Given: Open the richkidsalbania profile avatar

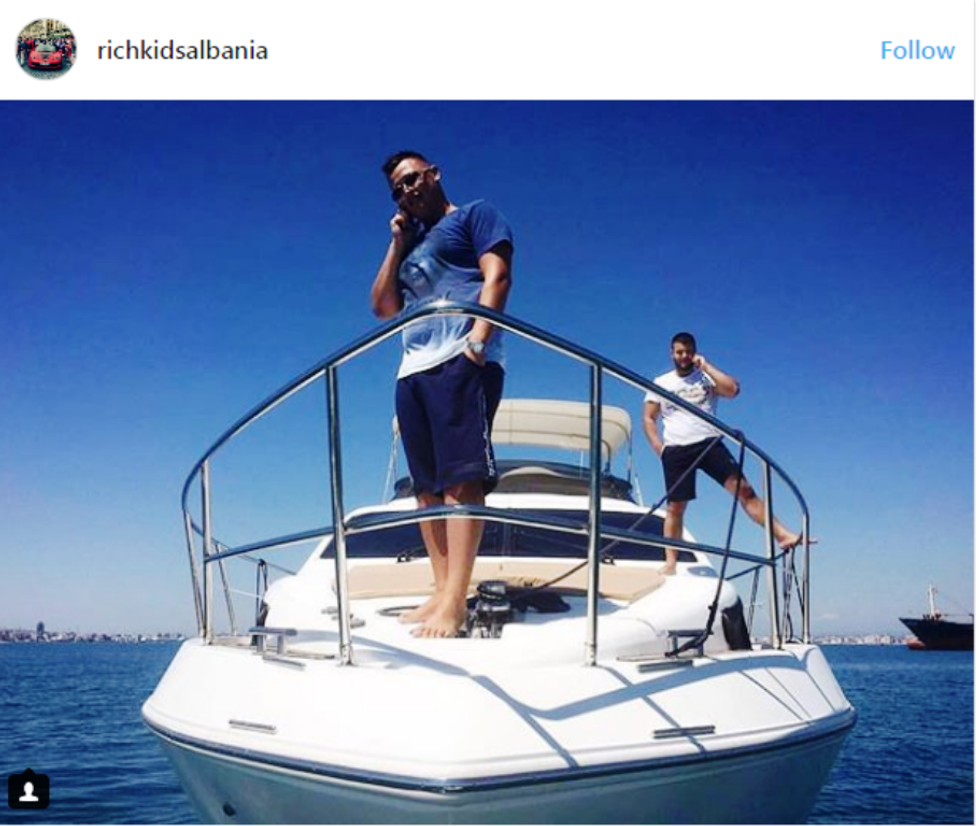Looking at the screenshot, I should click(x=46, y=49).
